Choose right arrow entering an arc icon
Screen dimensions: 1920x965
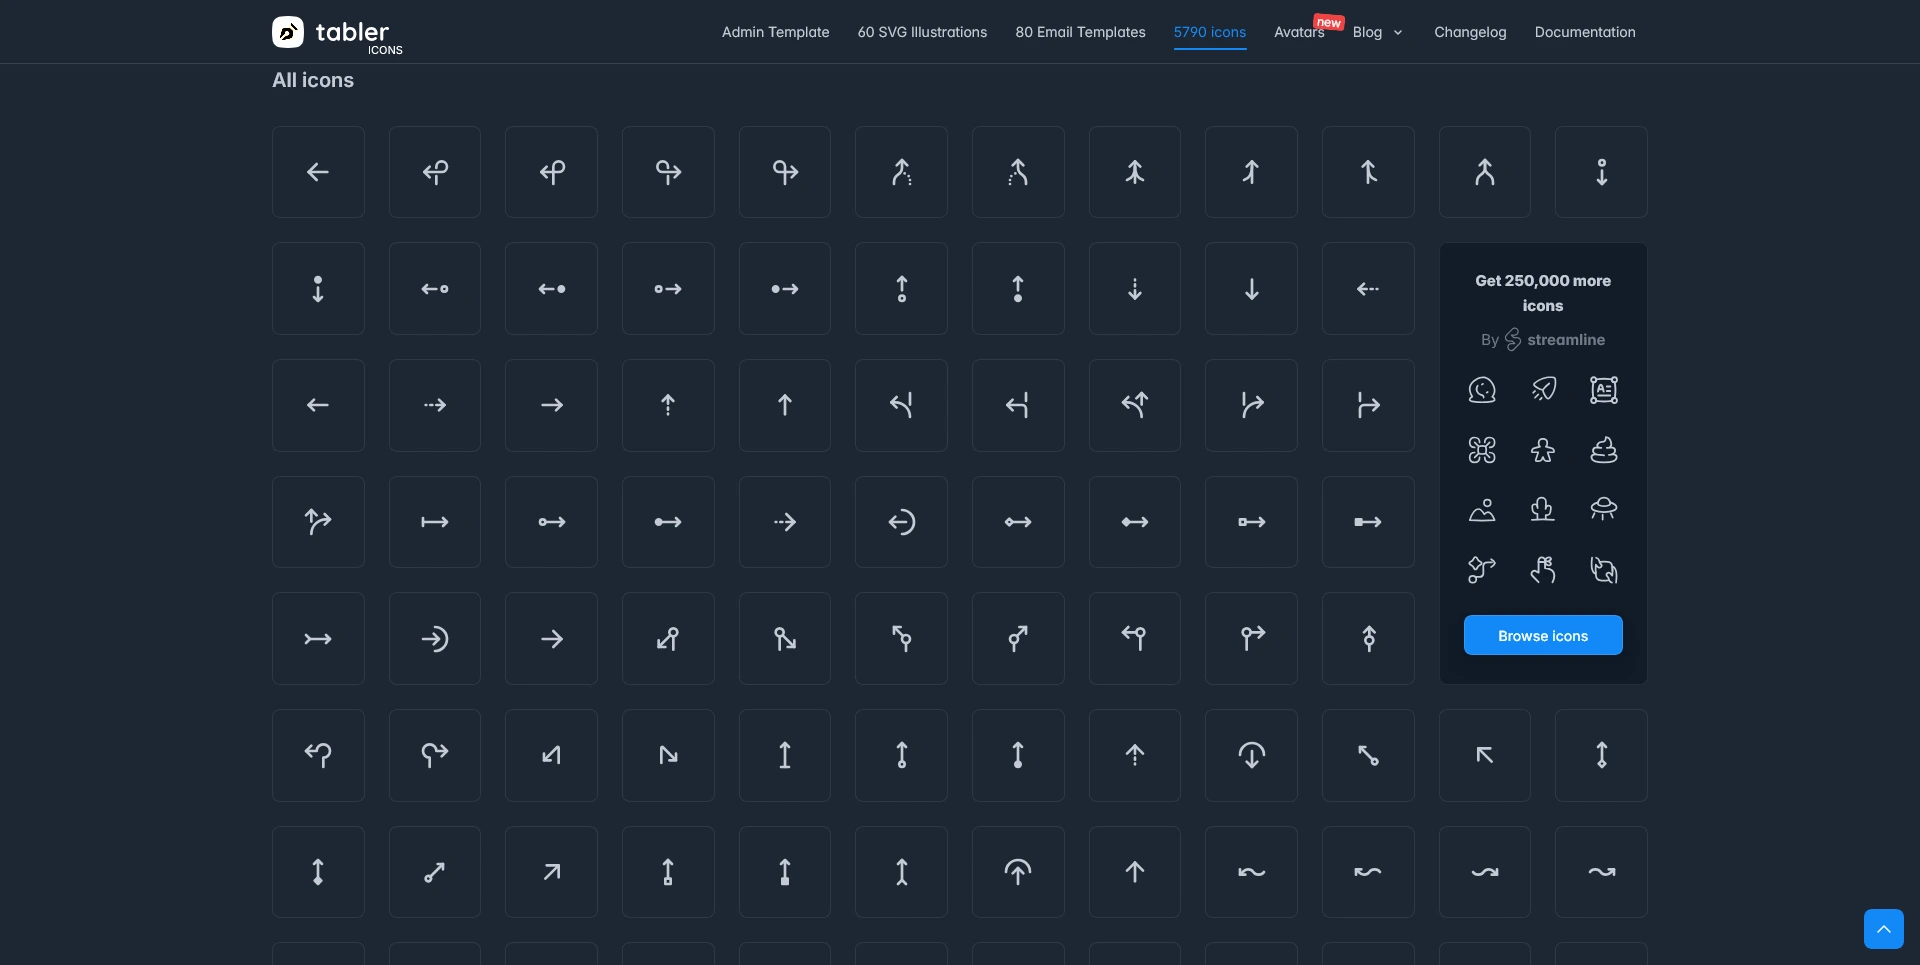tap(435, 638)
